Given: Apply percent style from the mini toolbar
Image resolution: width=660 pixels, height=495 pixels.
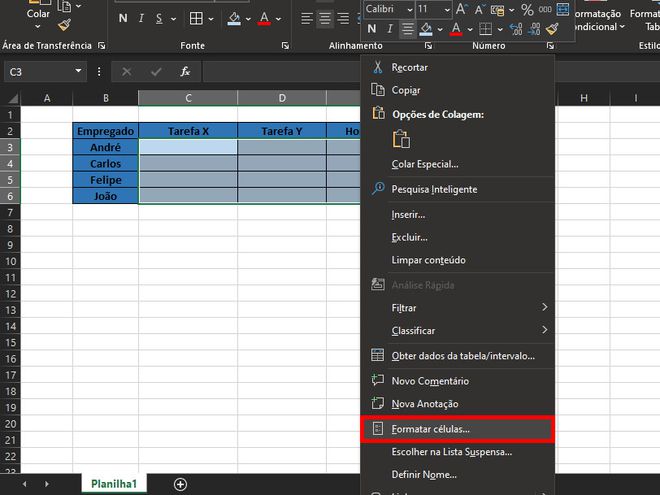Looking at the screenshot, I should 527,9.
